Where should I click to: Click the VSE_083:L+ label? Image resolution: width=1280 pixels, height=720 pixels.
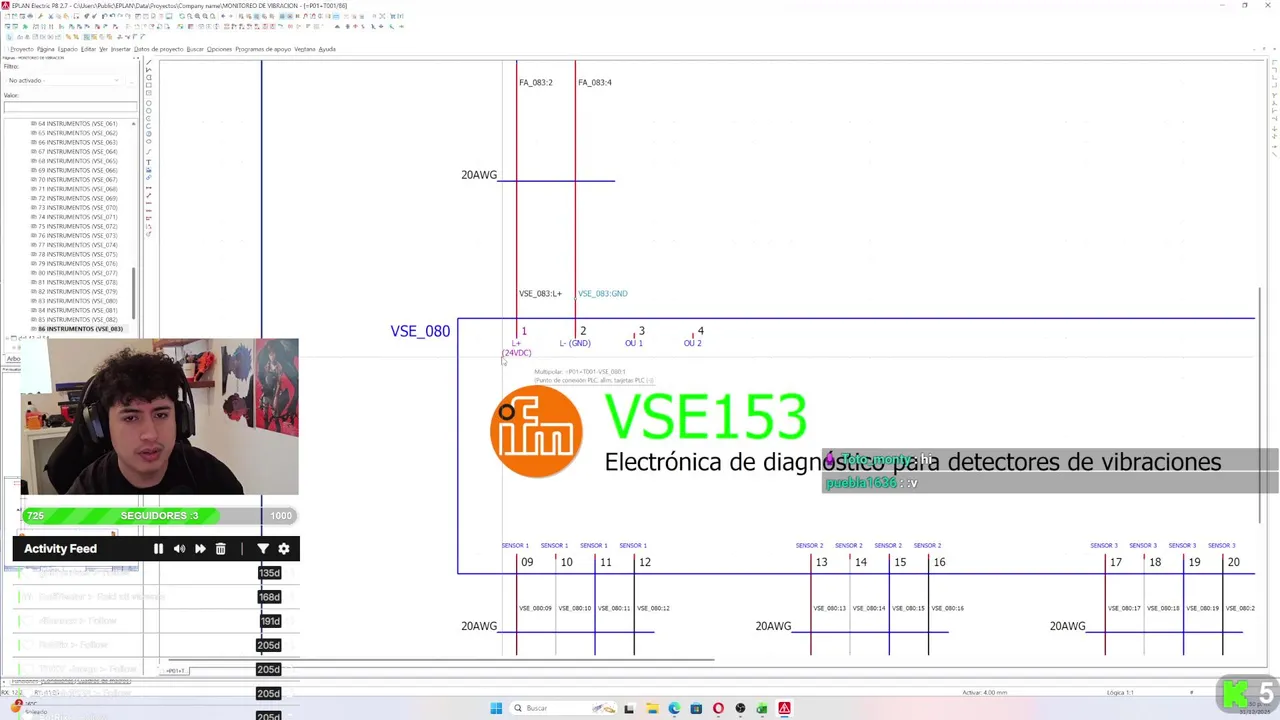pyautogui.click(x=540, y=293)
